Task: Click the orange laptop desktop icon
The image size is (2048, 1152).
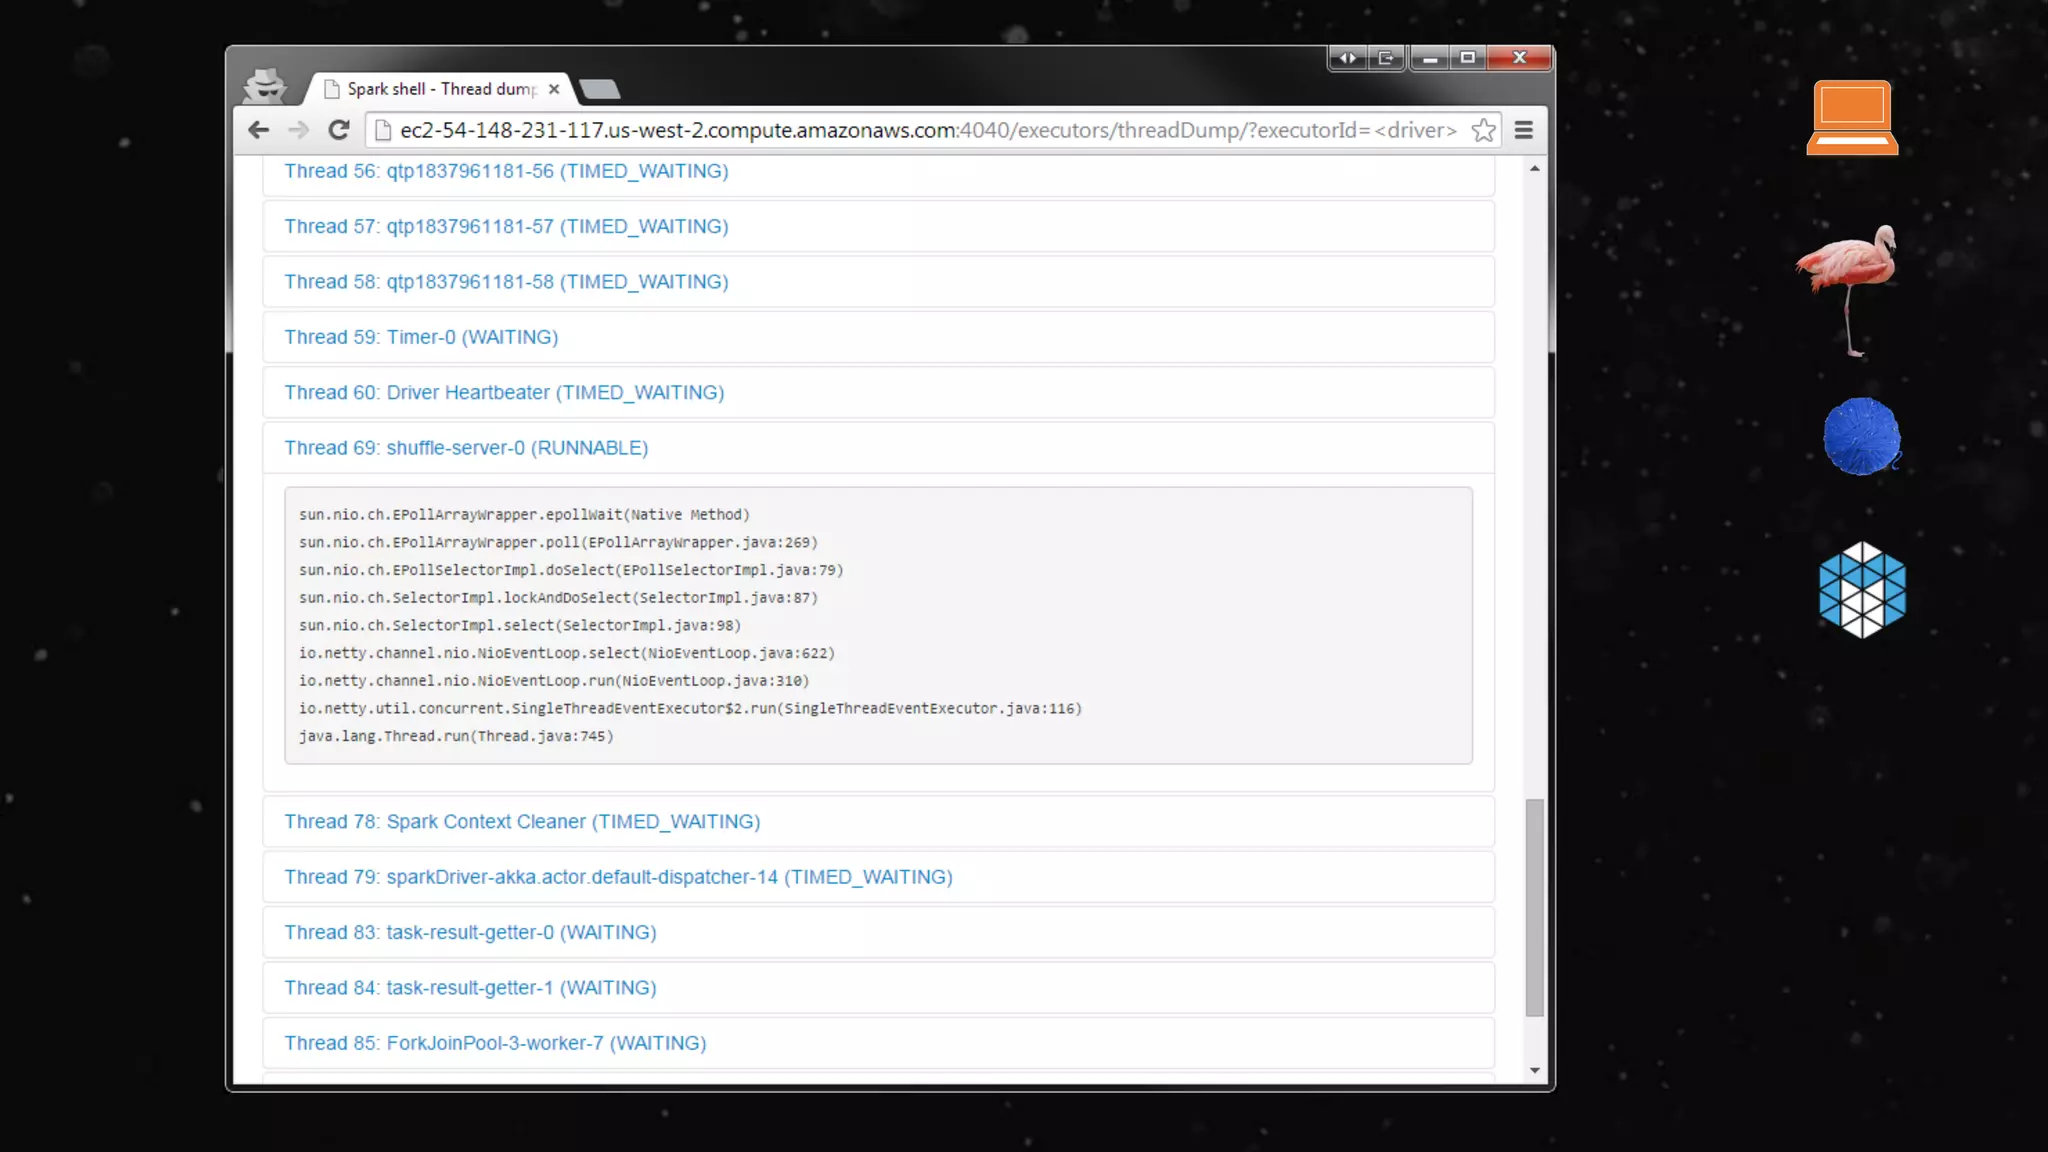Action: point(1852,118)
